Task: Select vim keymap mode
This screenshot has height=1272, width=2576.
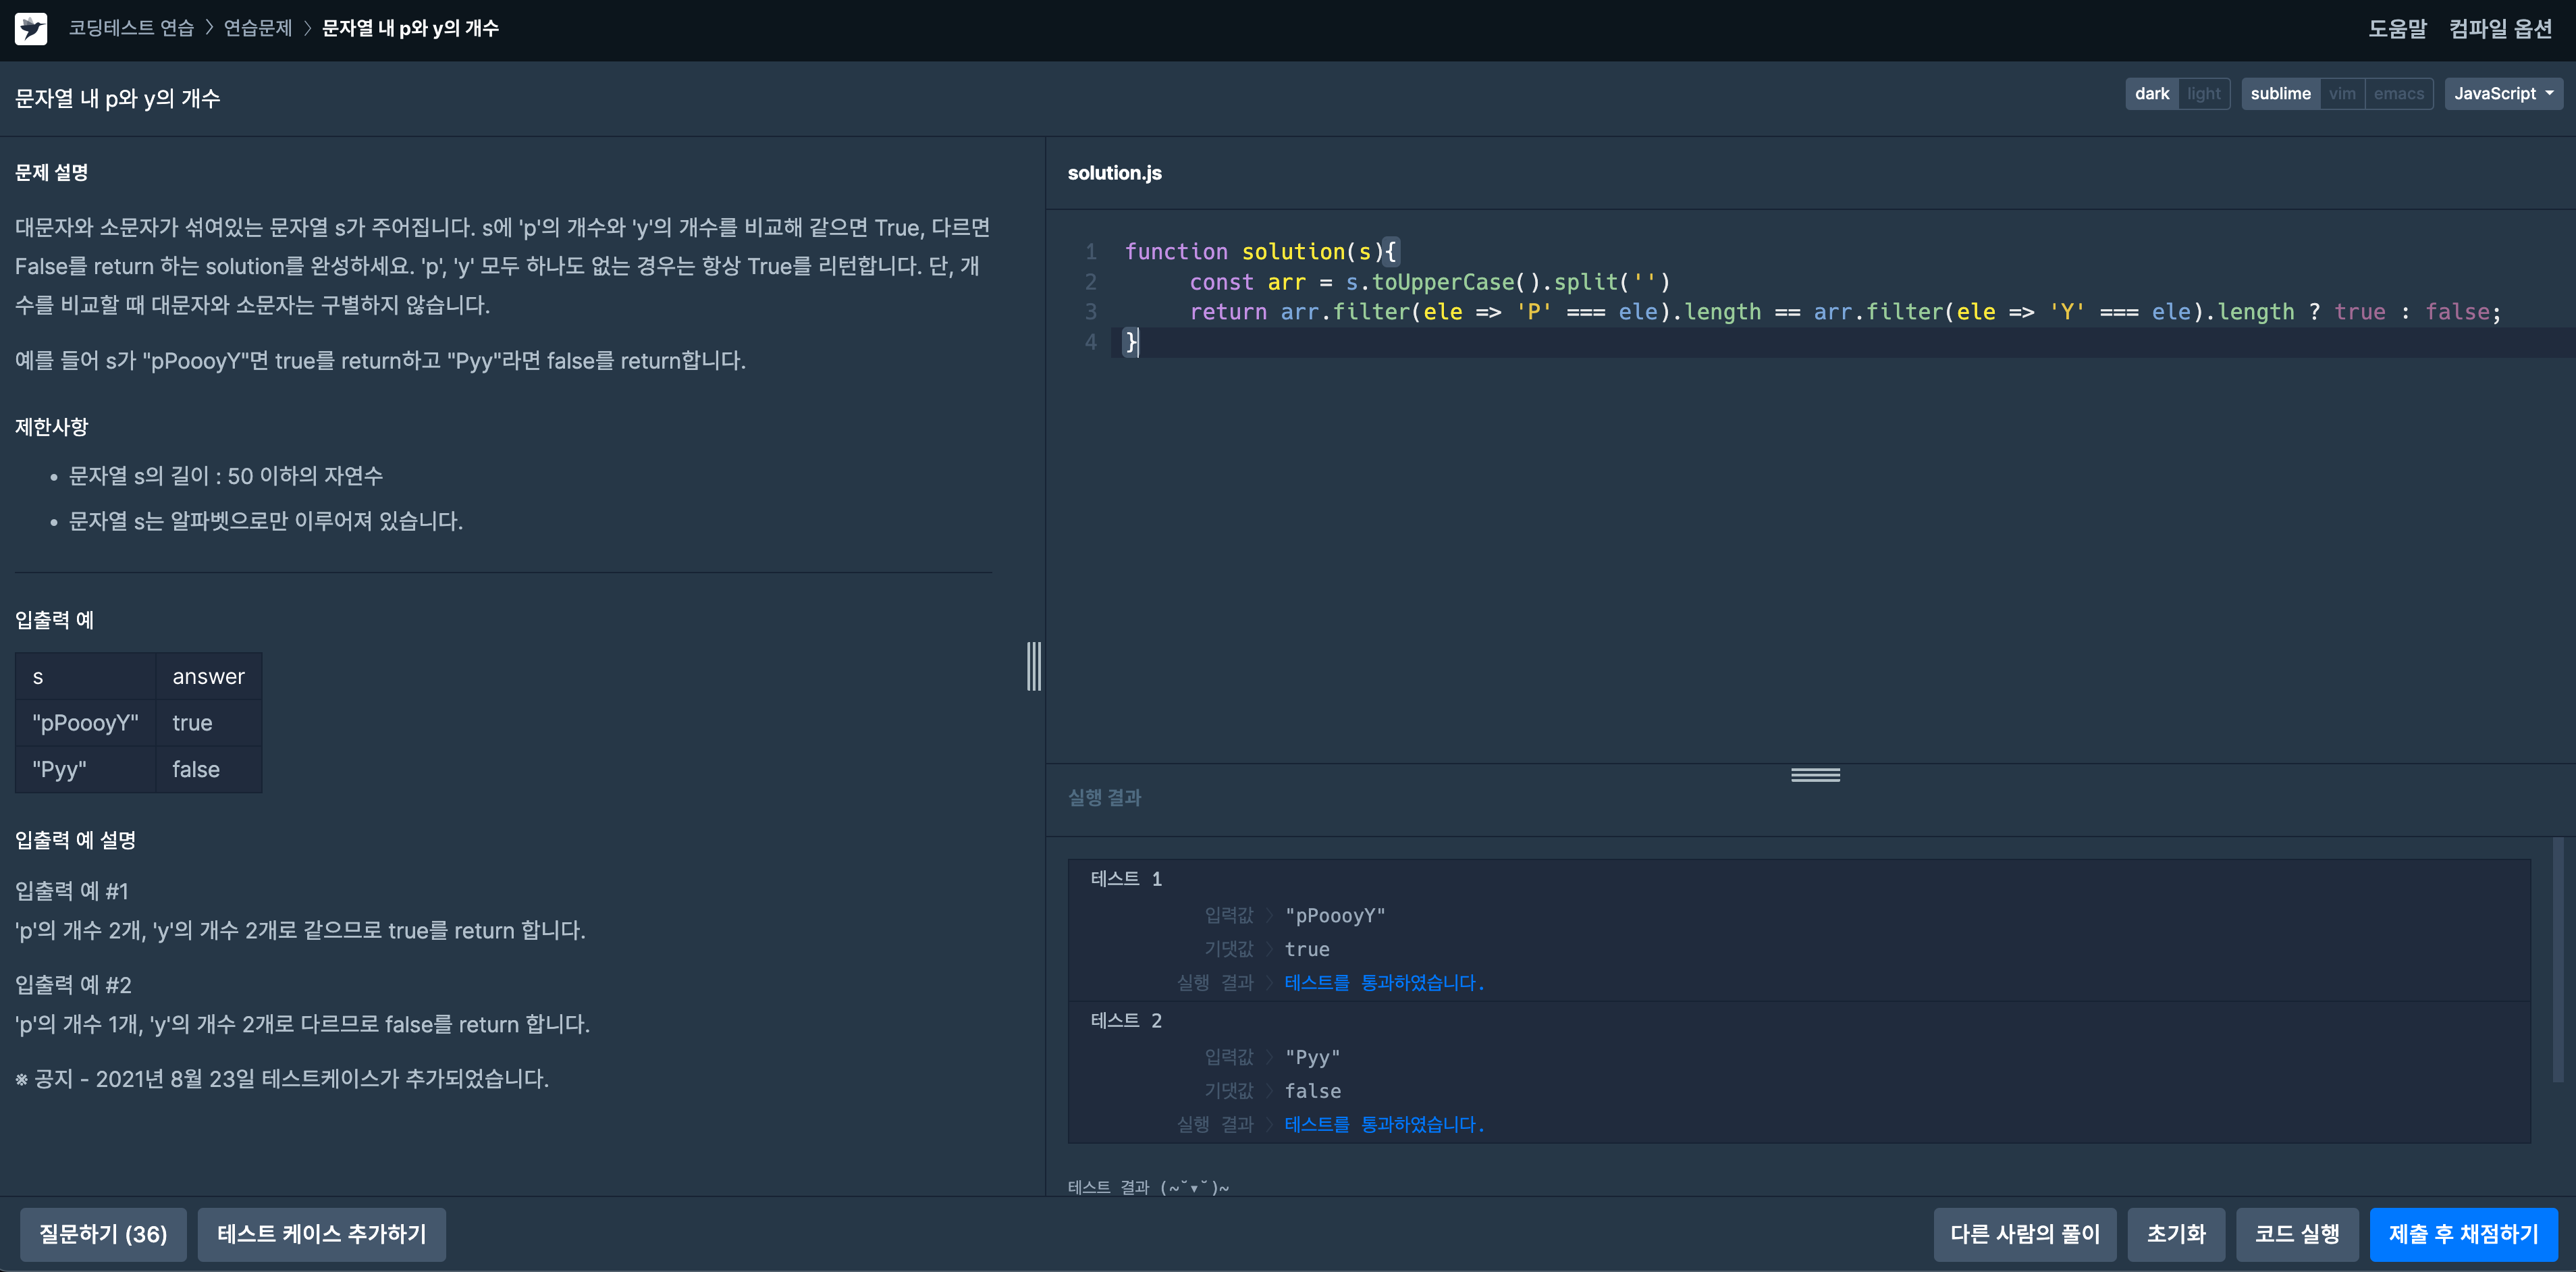Action: 2341,94
